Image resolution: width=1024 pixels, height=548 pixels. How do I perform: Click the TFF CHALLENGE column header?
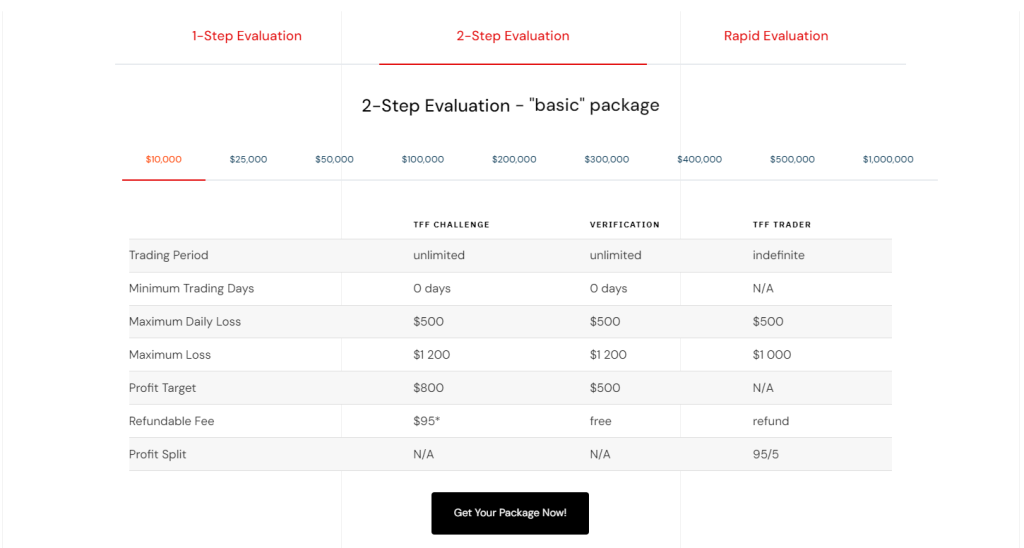click(x=451, y=225)
